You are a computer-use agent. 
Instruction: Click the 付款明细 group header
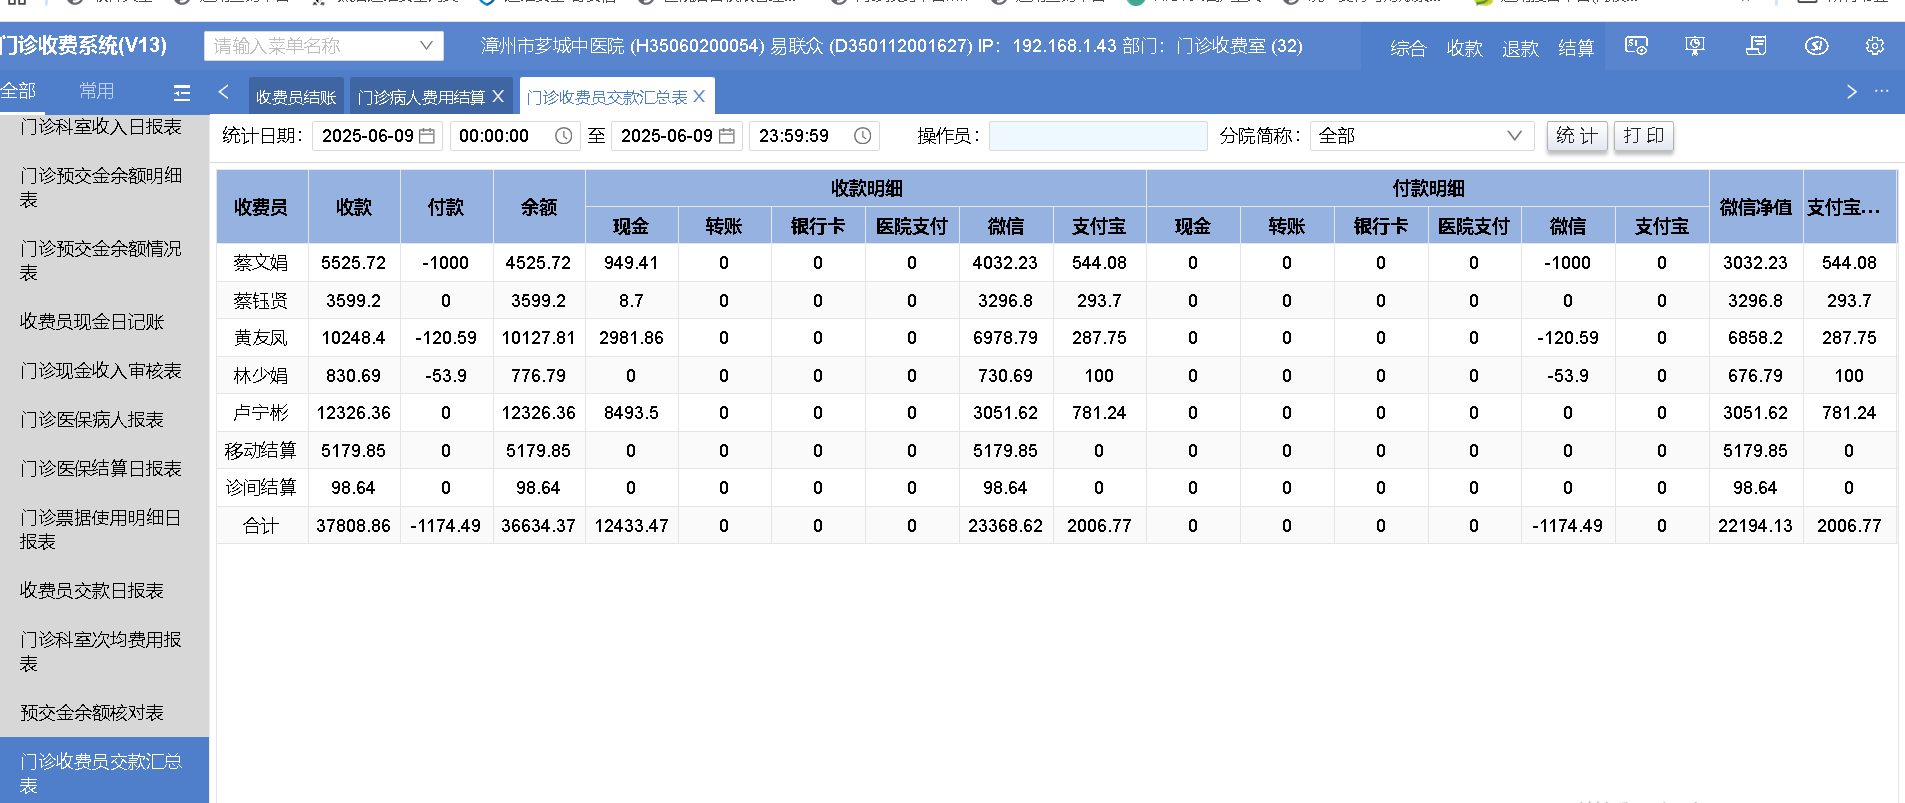click(1428, 188)
